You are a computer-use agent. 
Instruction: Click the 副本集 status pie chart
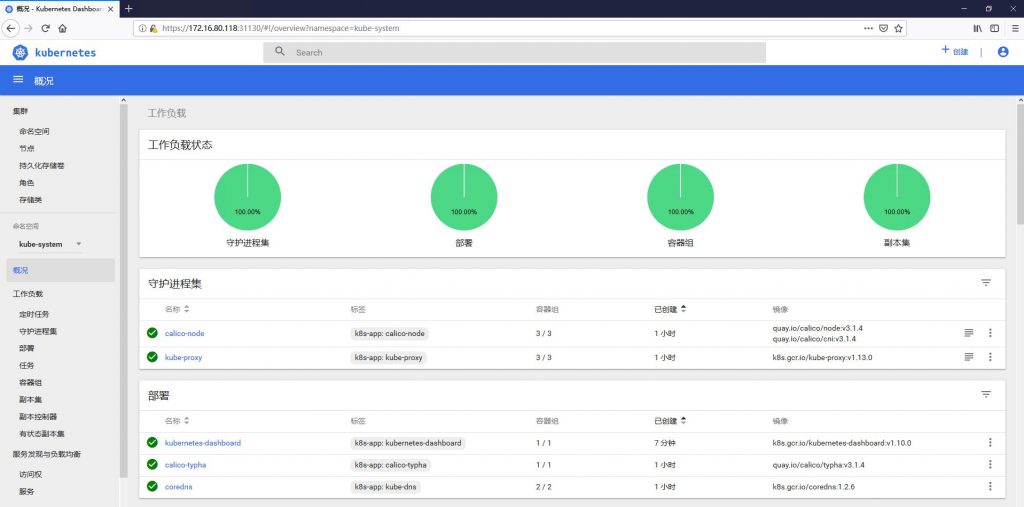pyautogui.click(x=897, y=197)
